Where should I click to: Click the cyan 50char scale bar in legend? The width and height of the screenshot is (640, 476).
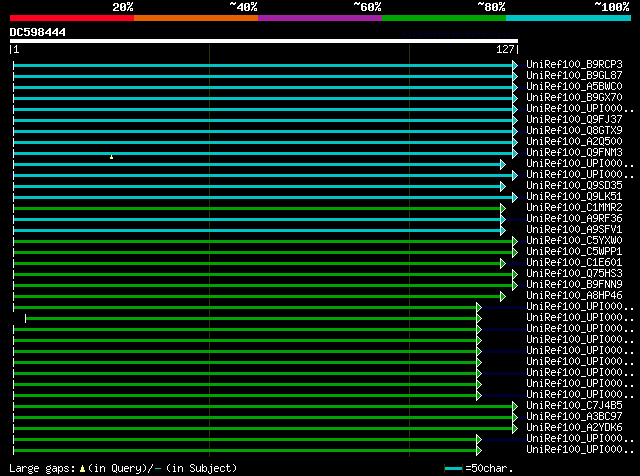tap(453, 468)
